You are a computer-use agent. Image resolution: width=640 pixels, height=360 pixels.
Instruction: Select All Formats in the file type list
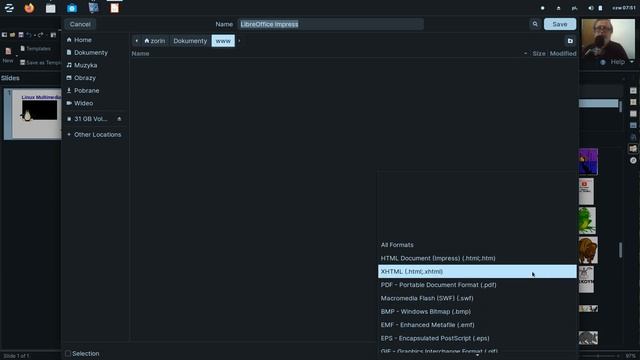(477, 245)
